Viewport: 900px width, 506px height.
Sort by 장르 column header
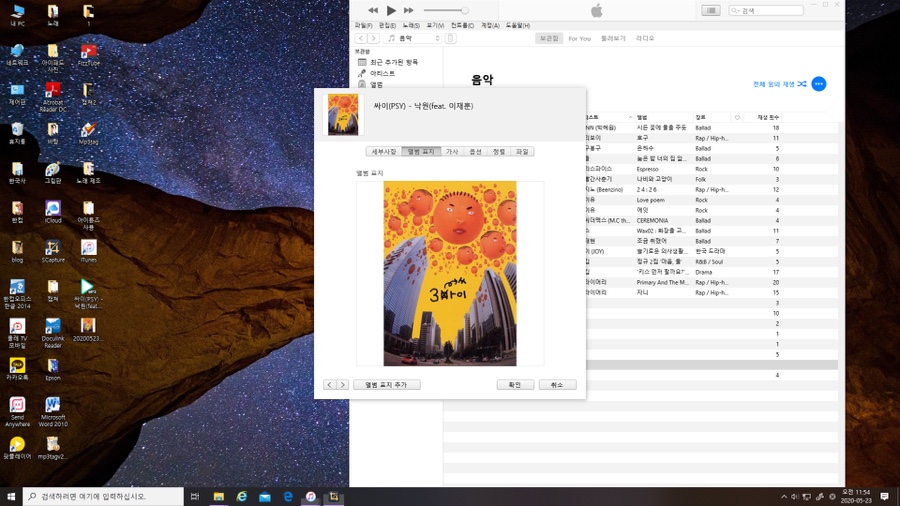tap(712, 117)
